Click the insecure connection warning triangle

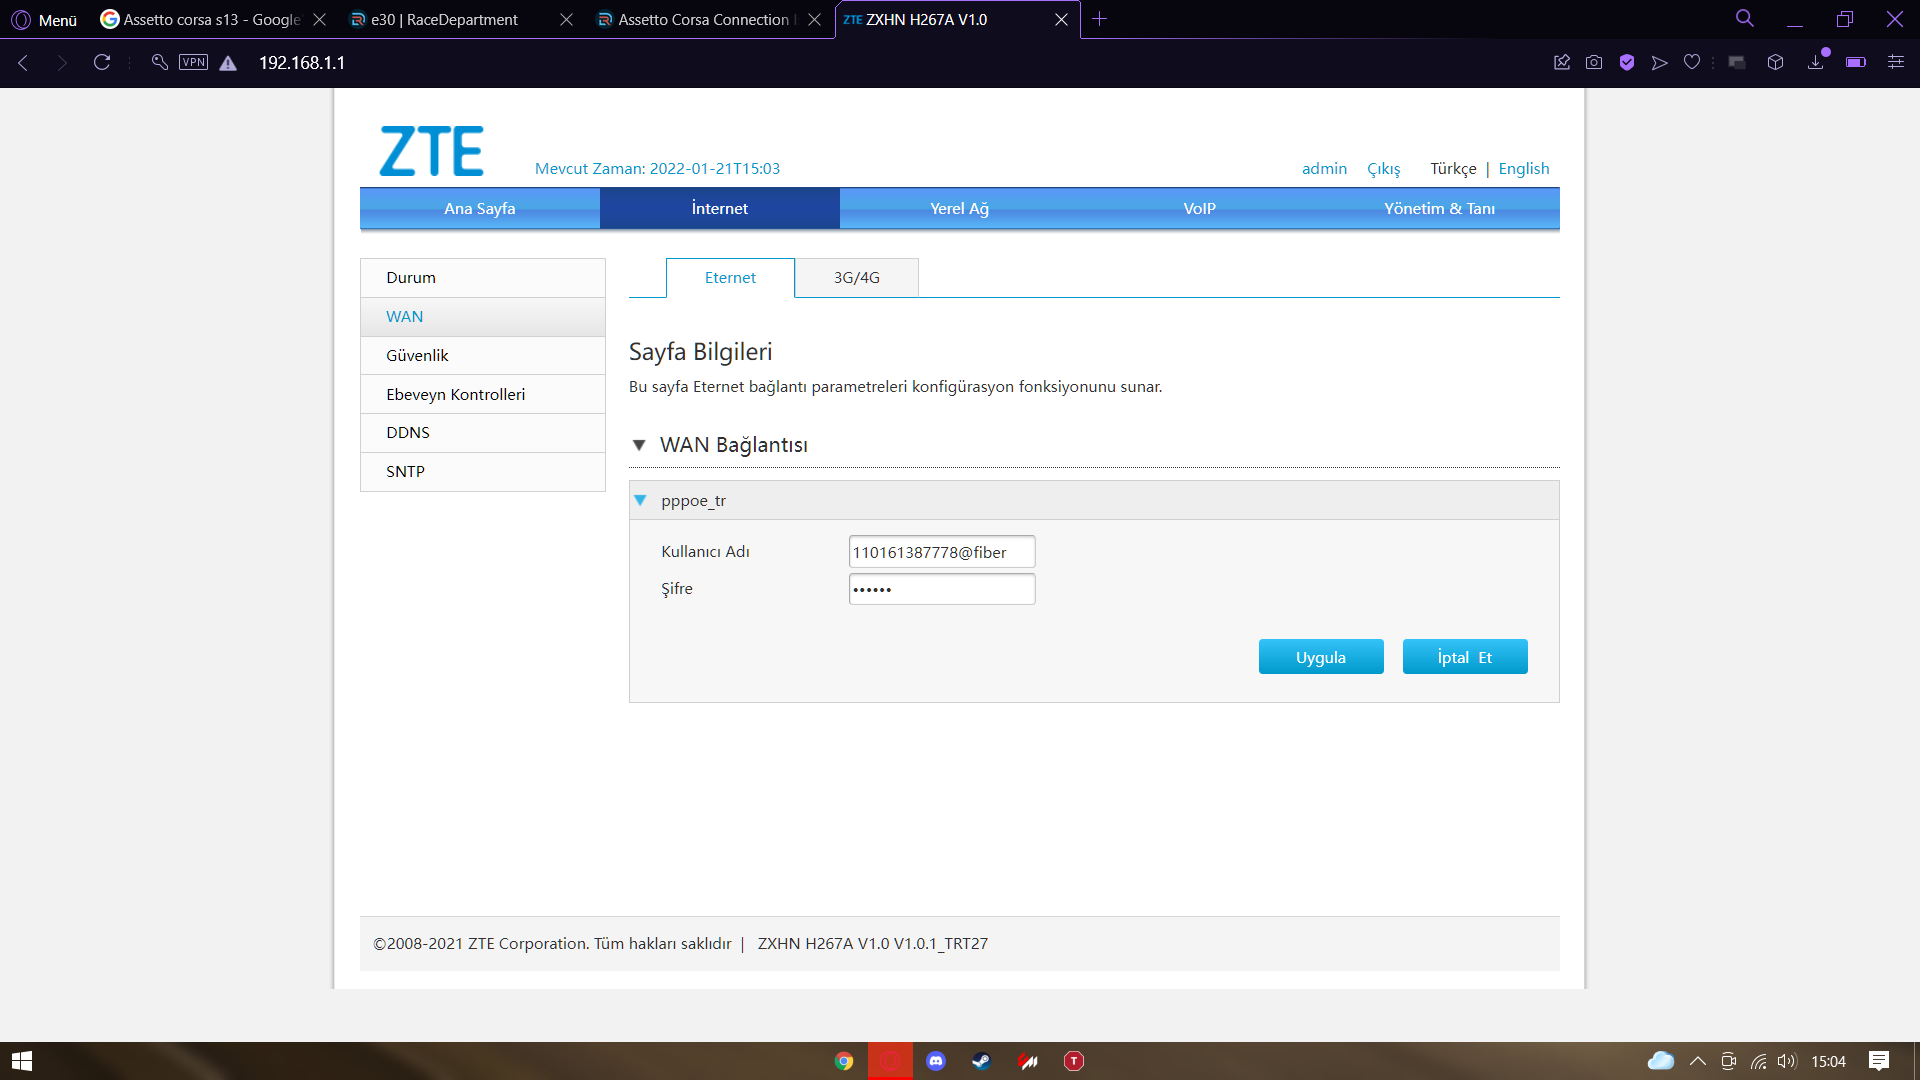[228, 63]
